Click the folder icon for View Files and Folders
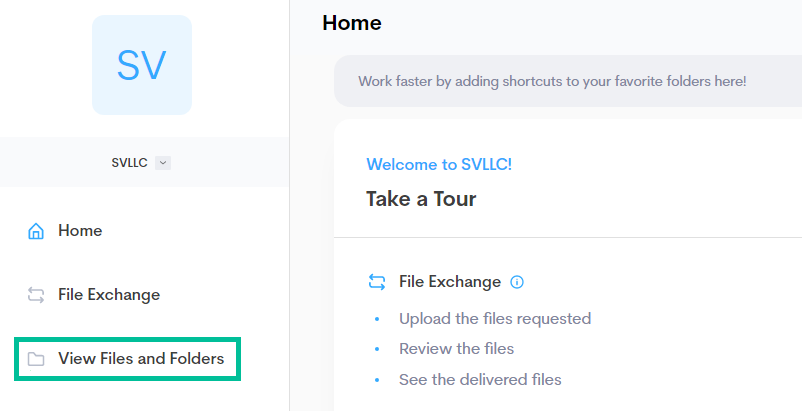The height and width of the screenshot is (411, 802). (x=36, y=359)
